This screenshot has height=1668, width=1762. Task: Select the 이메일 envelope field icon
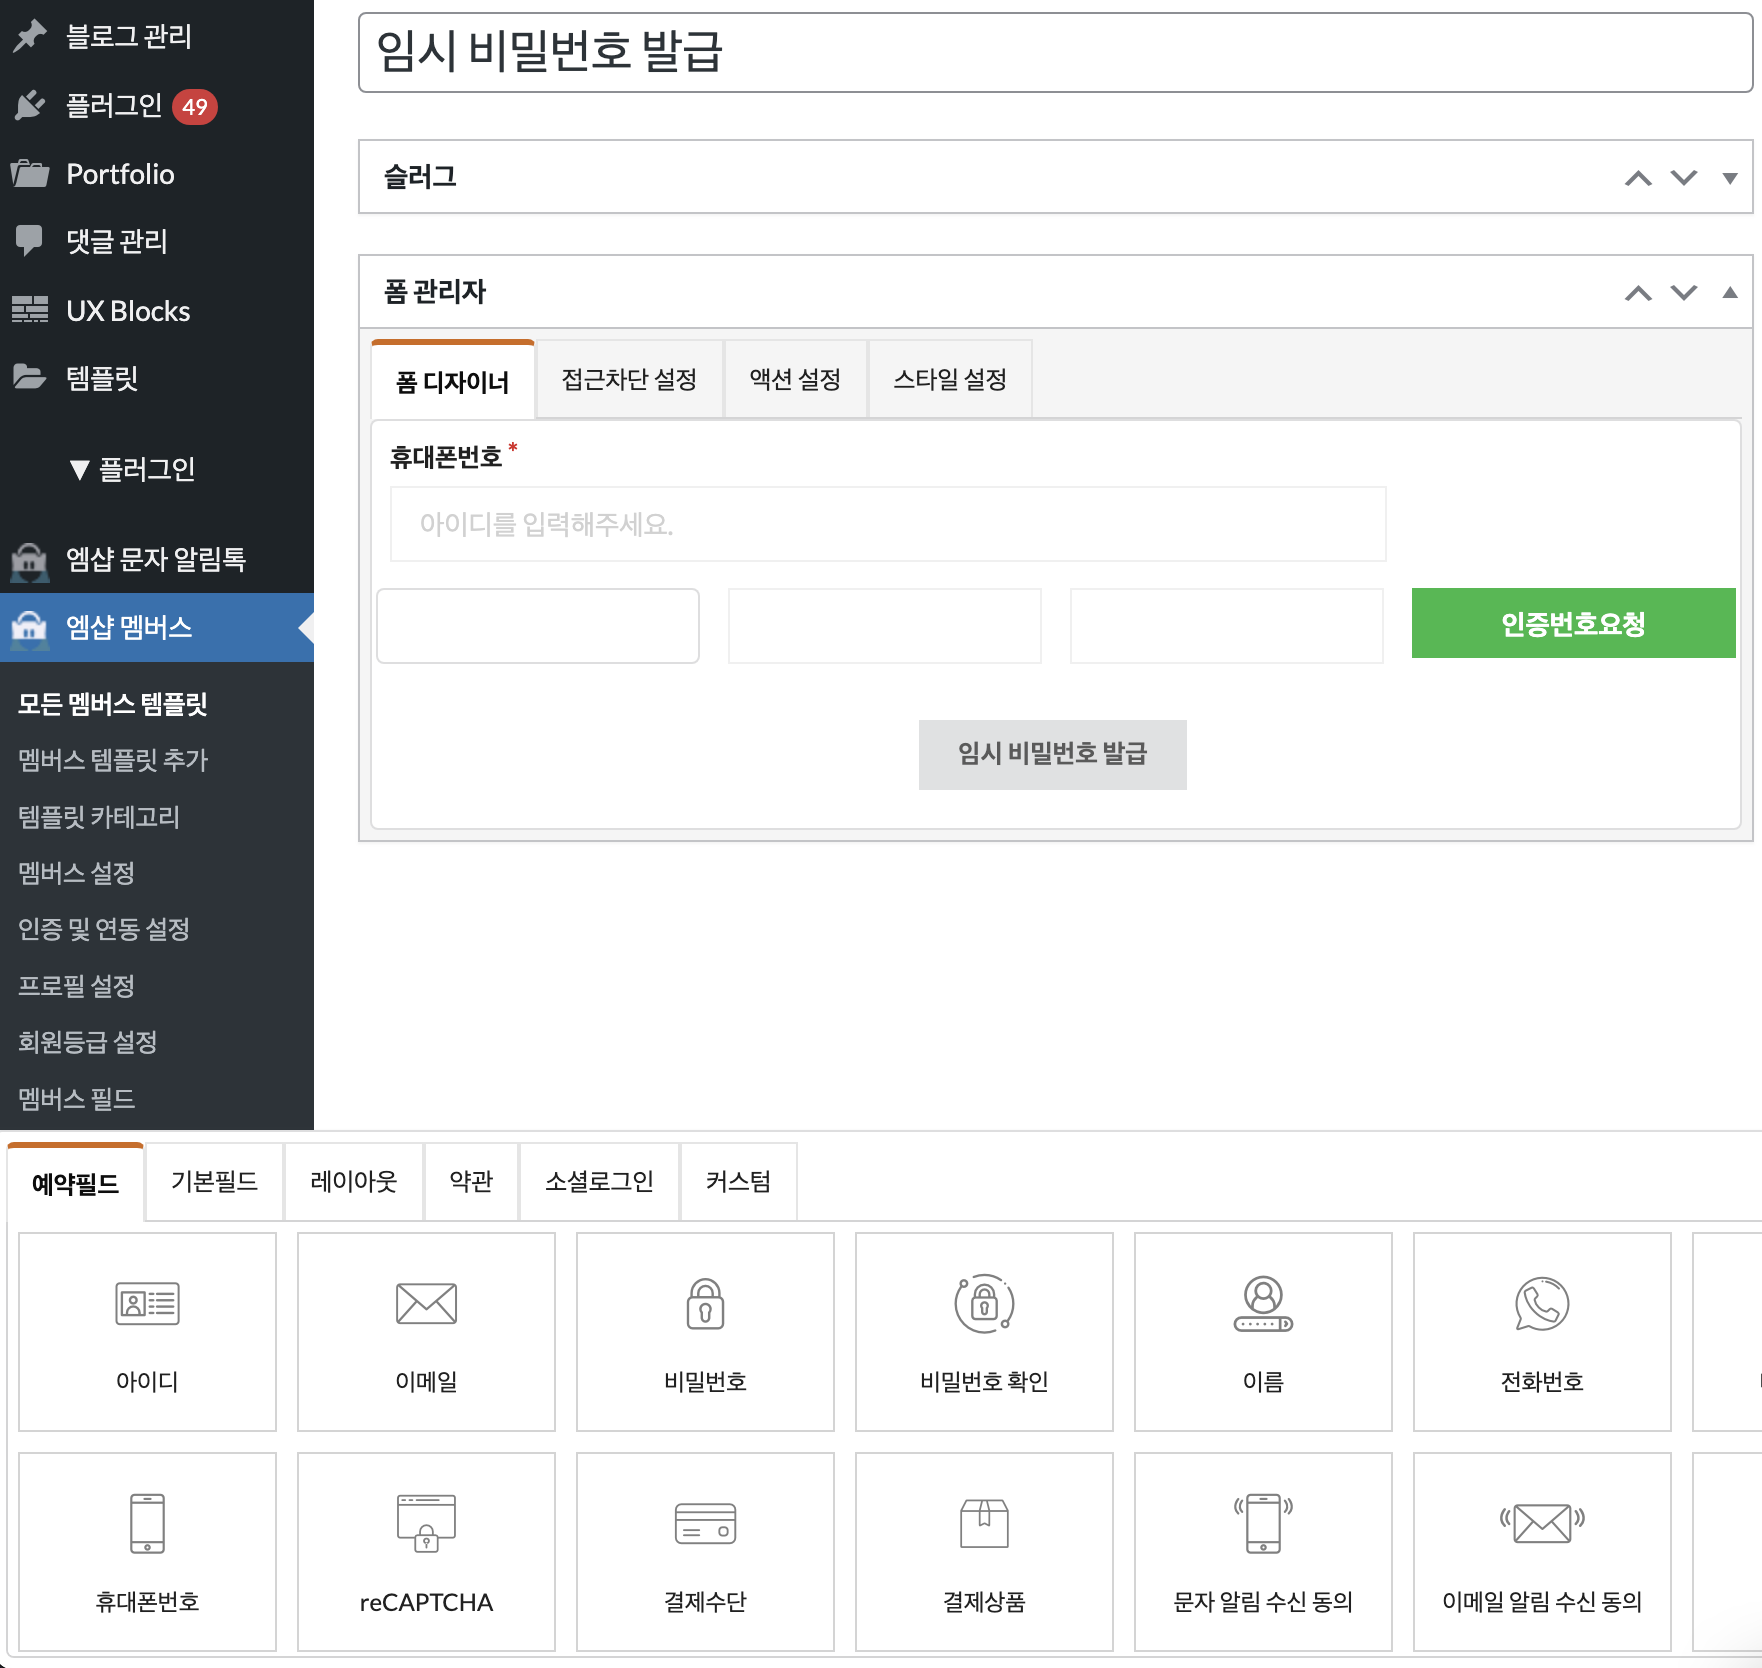[x=426, y=1304]
